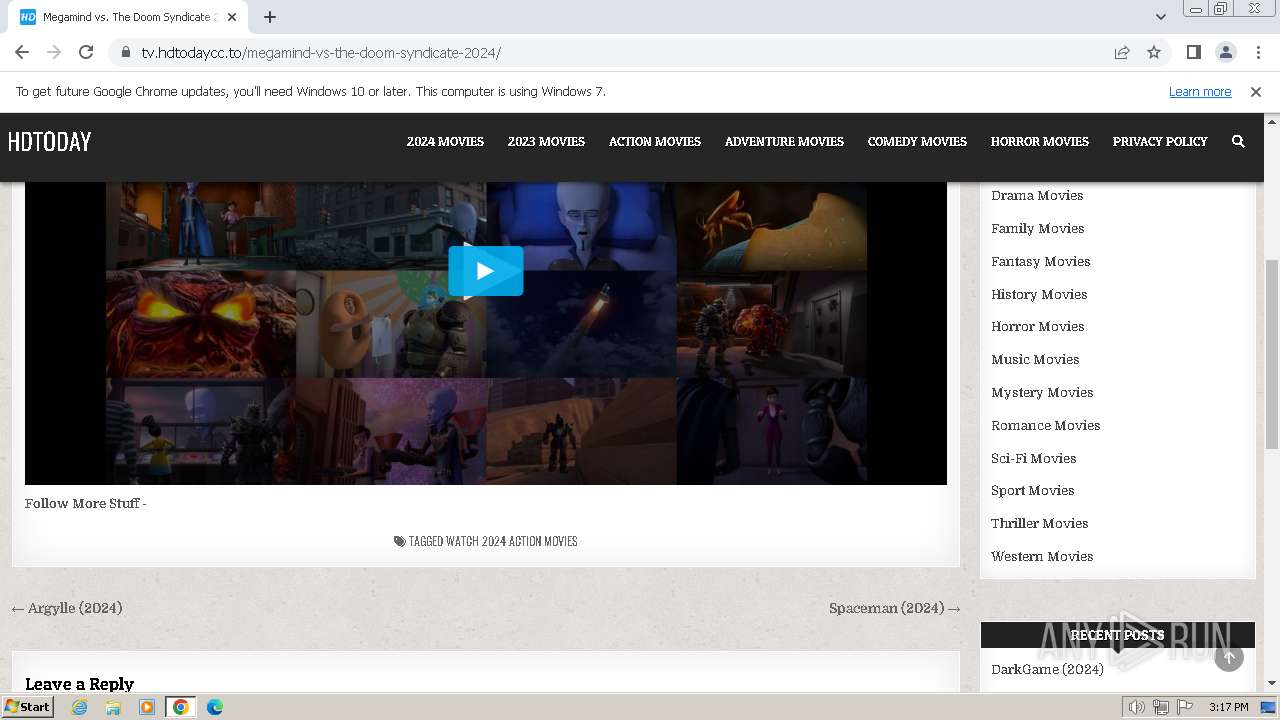This screenshot has width=1280, height=720.
Task: Switch to Chrome taskbar icon
Action: [x=181, y=707]
